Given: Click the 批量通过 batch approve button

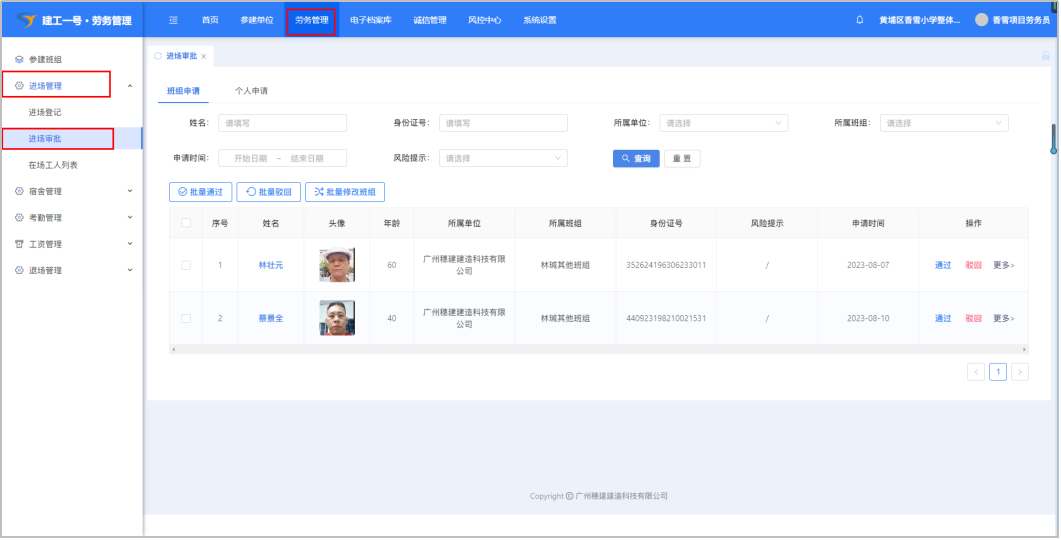Looking at the screenshot, I should coord(201,192).
